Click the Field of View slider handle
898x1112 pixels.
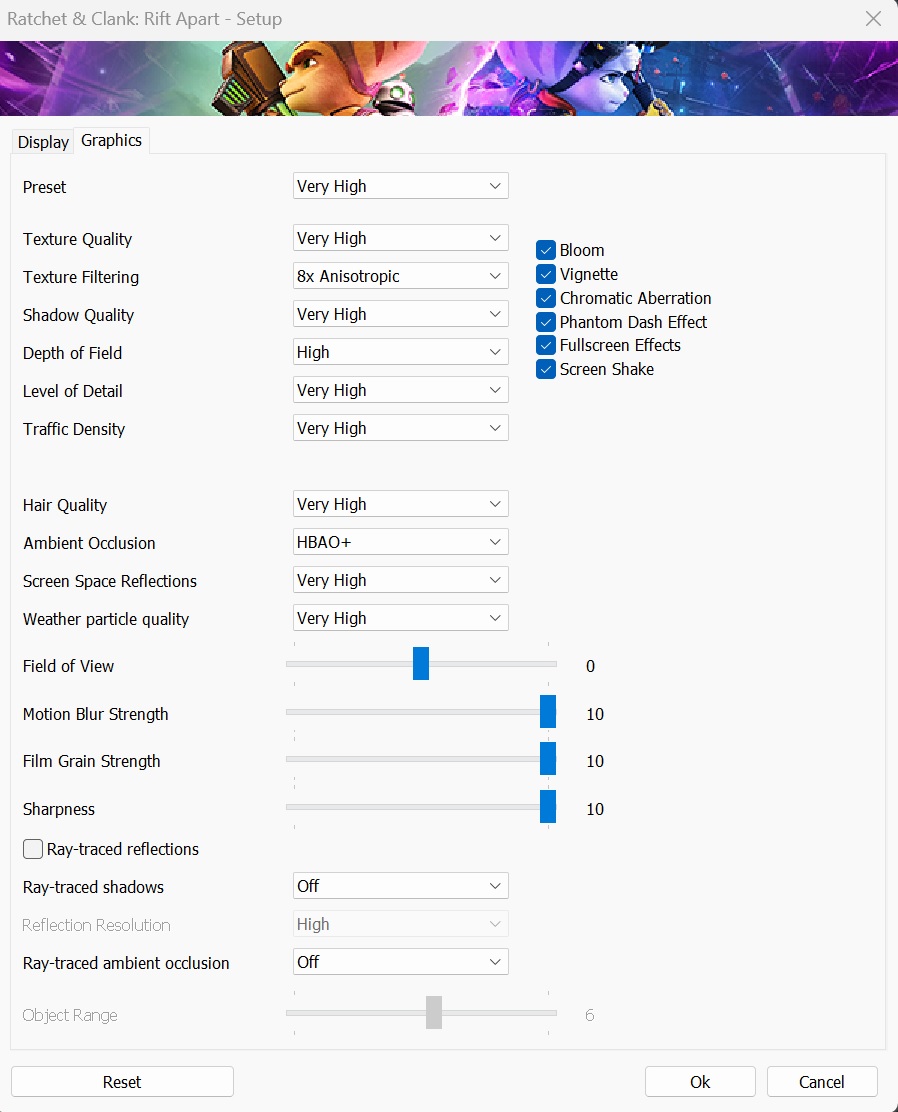point(421,664)
